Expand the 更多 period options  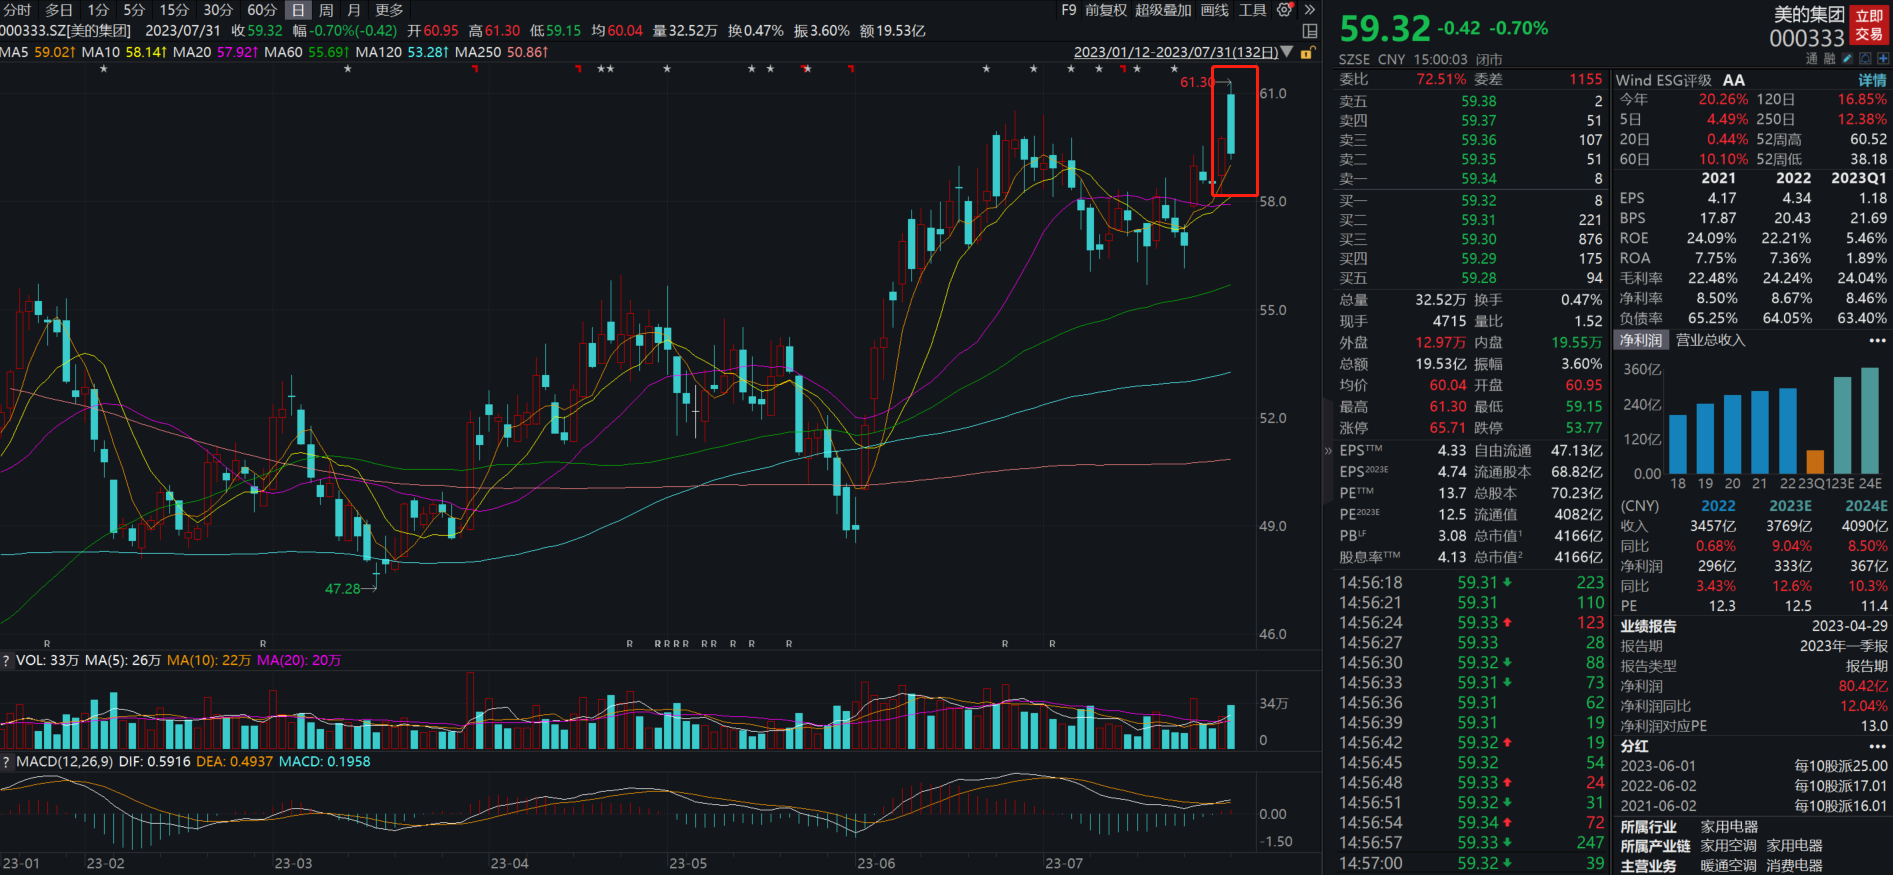[x=389, y=10]
